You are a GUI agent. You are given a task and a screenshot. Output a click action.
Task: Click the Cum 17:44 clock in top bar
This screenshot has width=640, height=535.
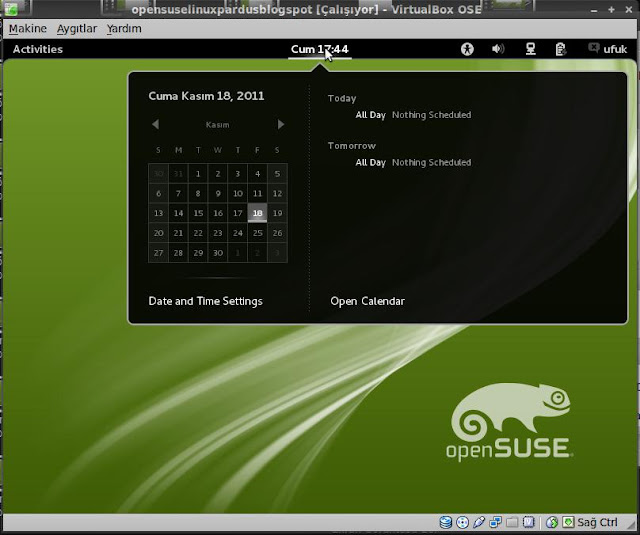[x=320, y=49]
